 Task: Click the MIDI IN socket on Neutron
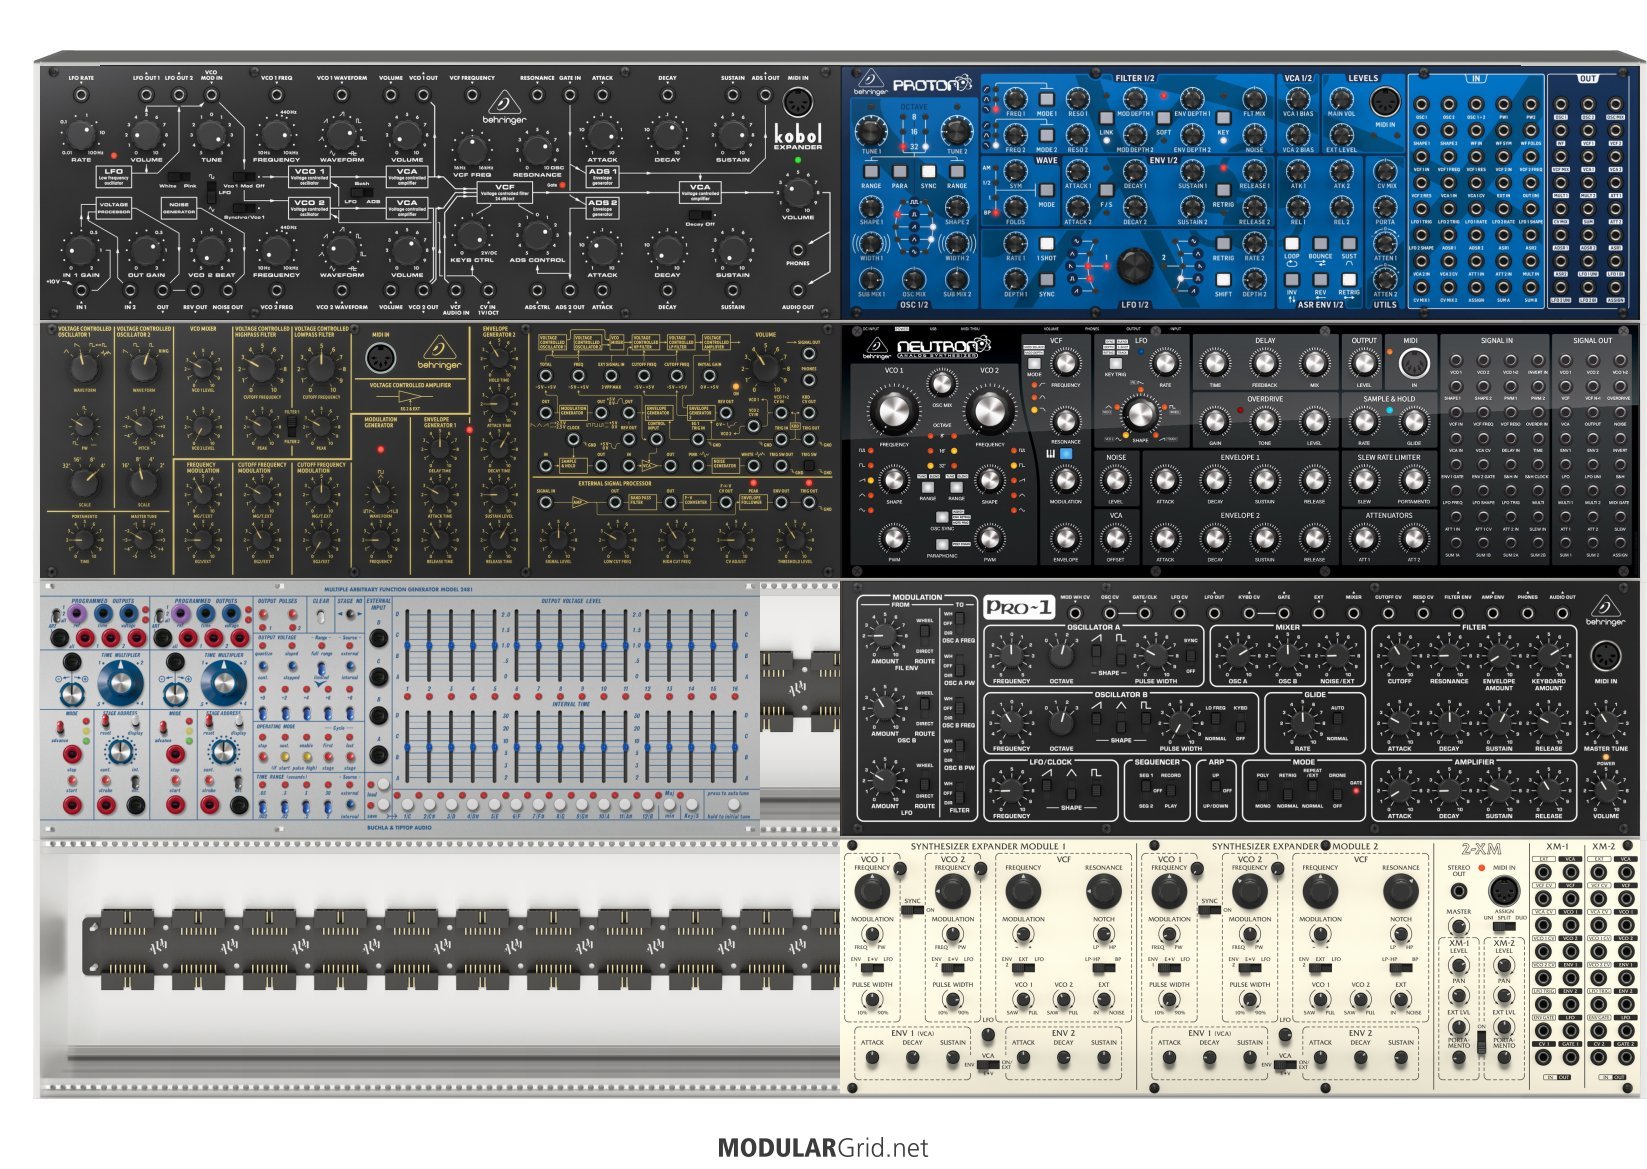(x=1412, y=363)
